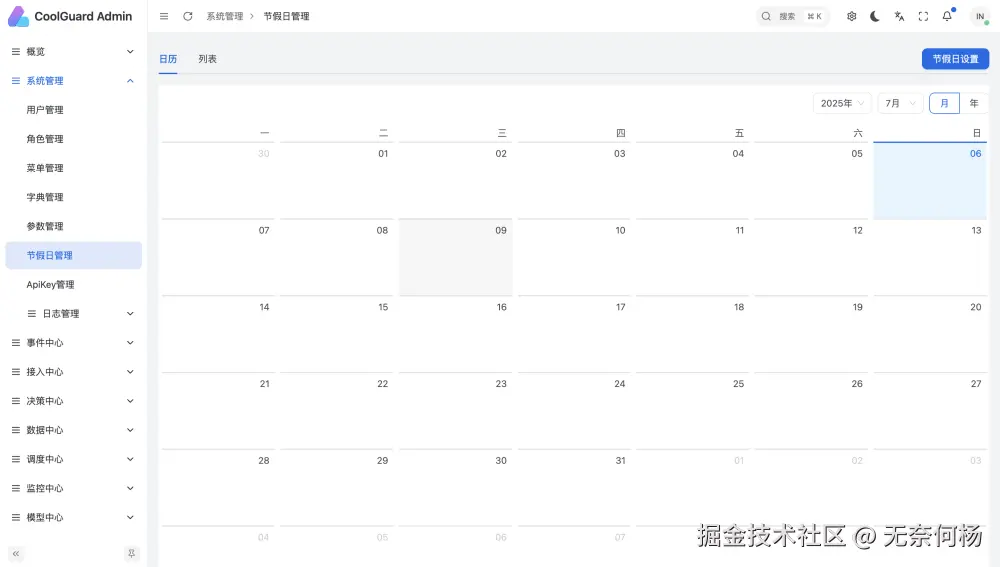Select calendar date 28
Viewport: 1000px width, 567px height.
218,488
